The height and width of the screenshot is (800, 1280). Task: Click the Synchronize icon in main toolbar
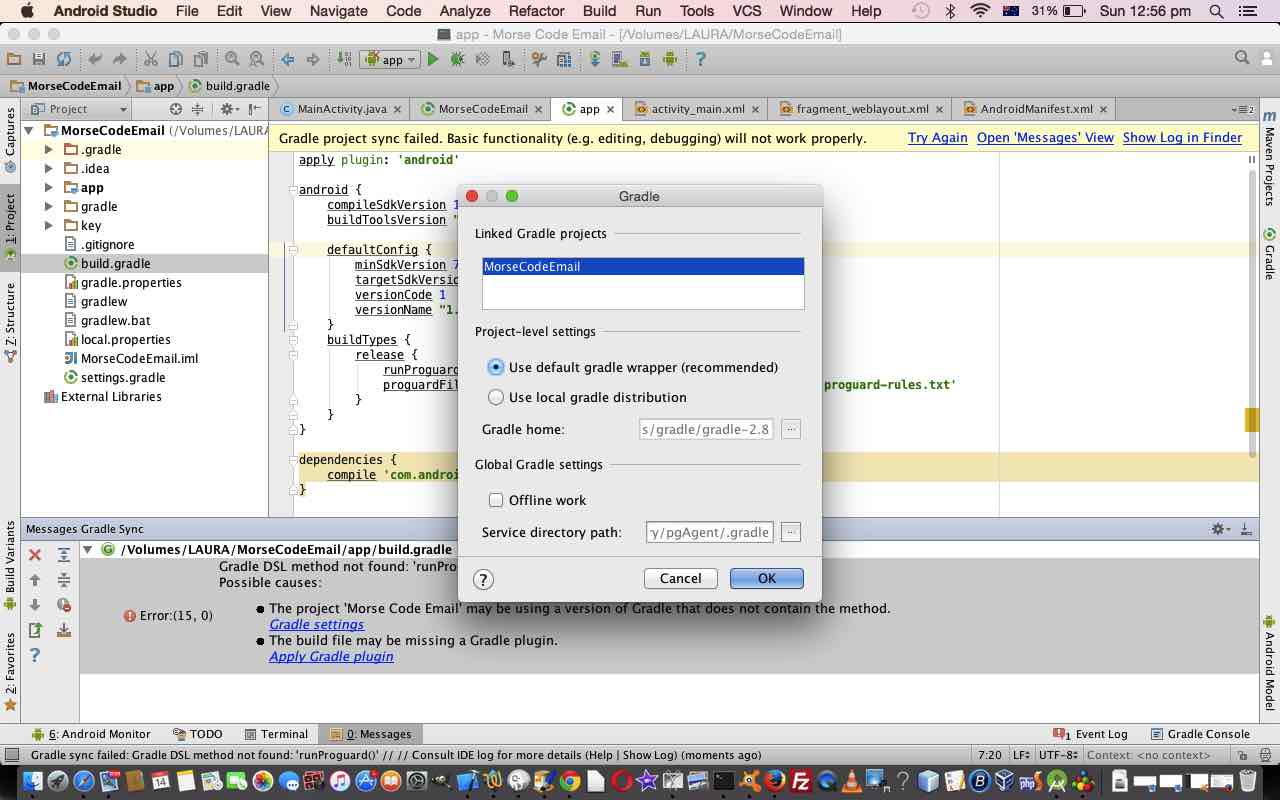tap(63, 59)
